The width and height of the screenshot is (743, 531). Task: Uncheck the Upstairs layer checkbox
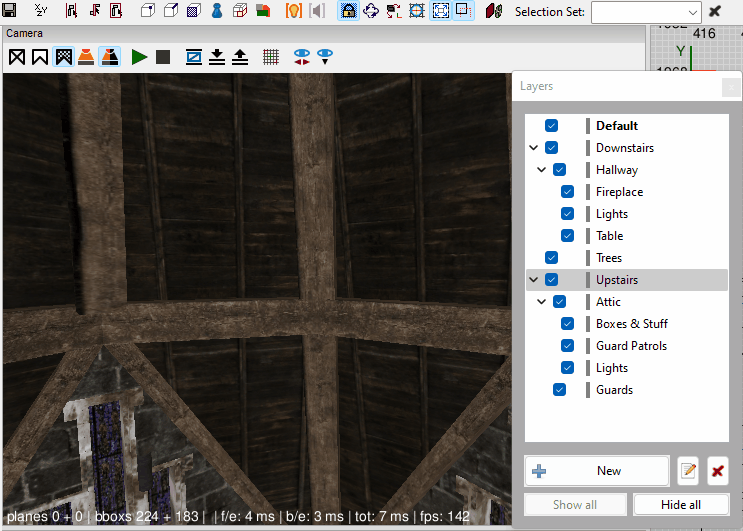(x=551, y=279)
